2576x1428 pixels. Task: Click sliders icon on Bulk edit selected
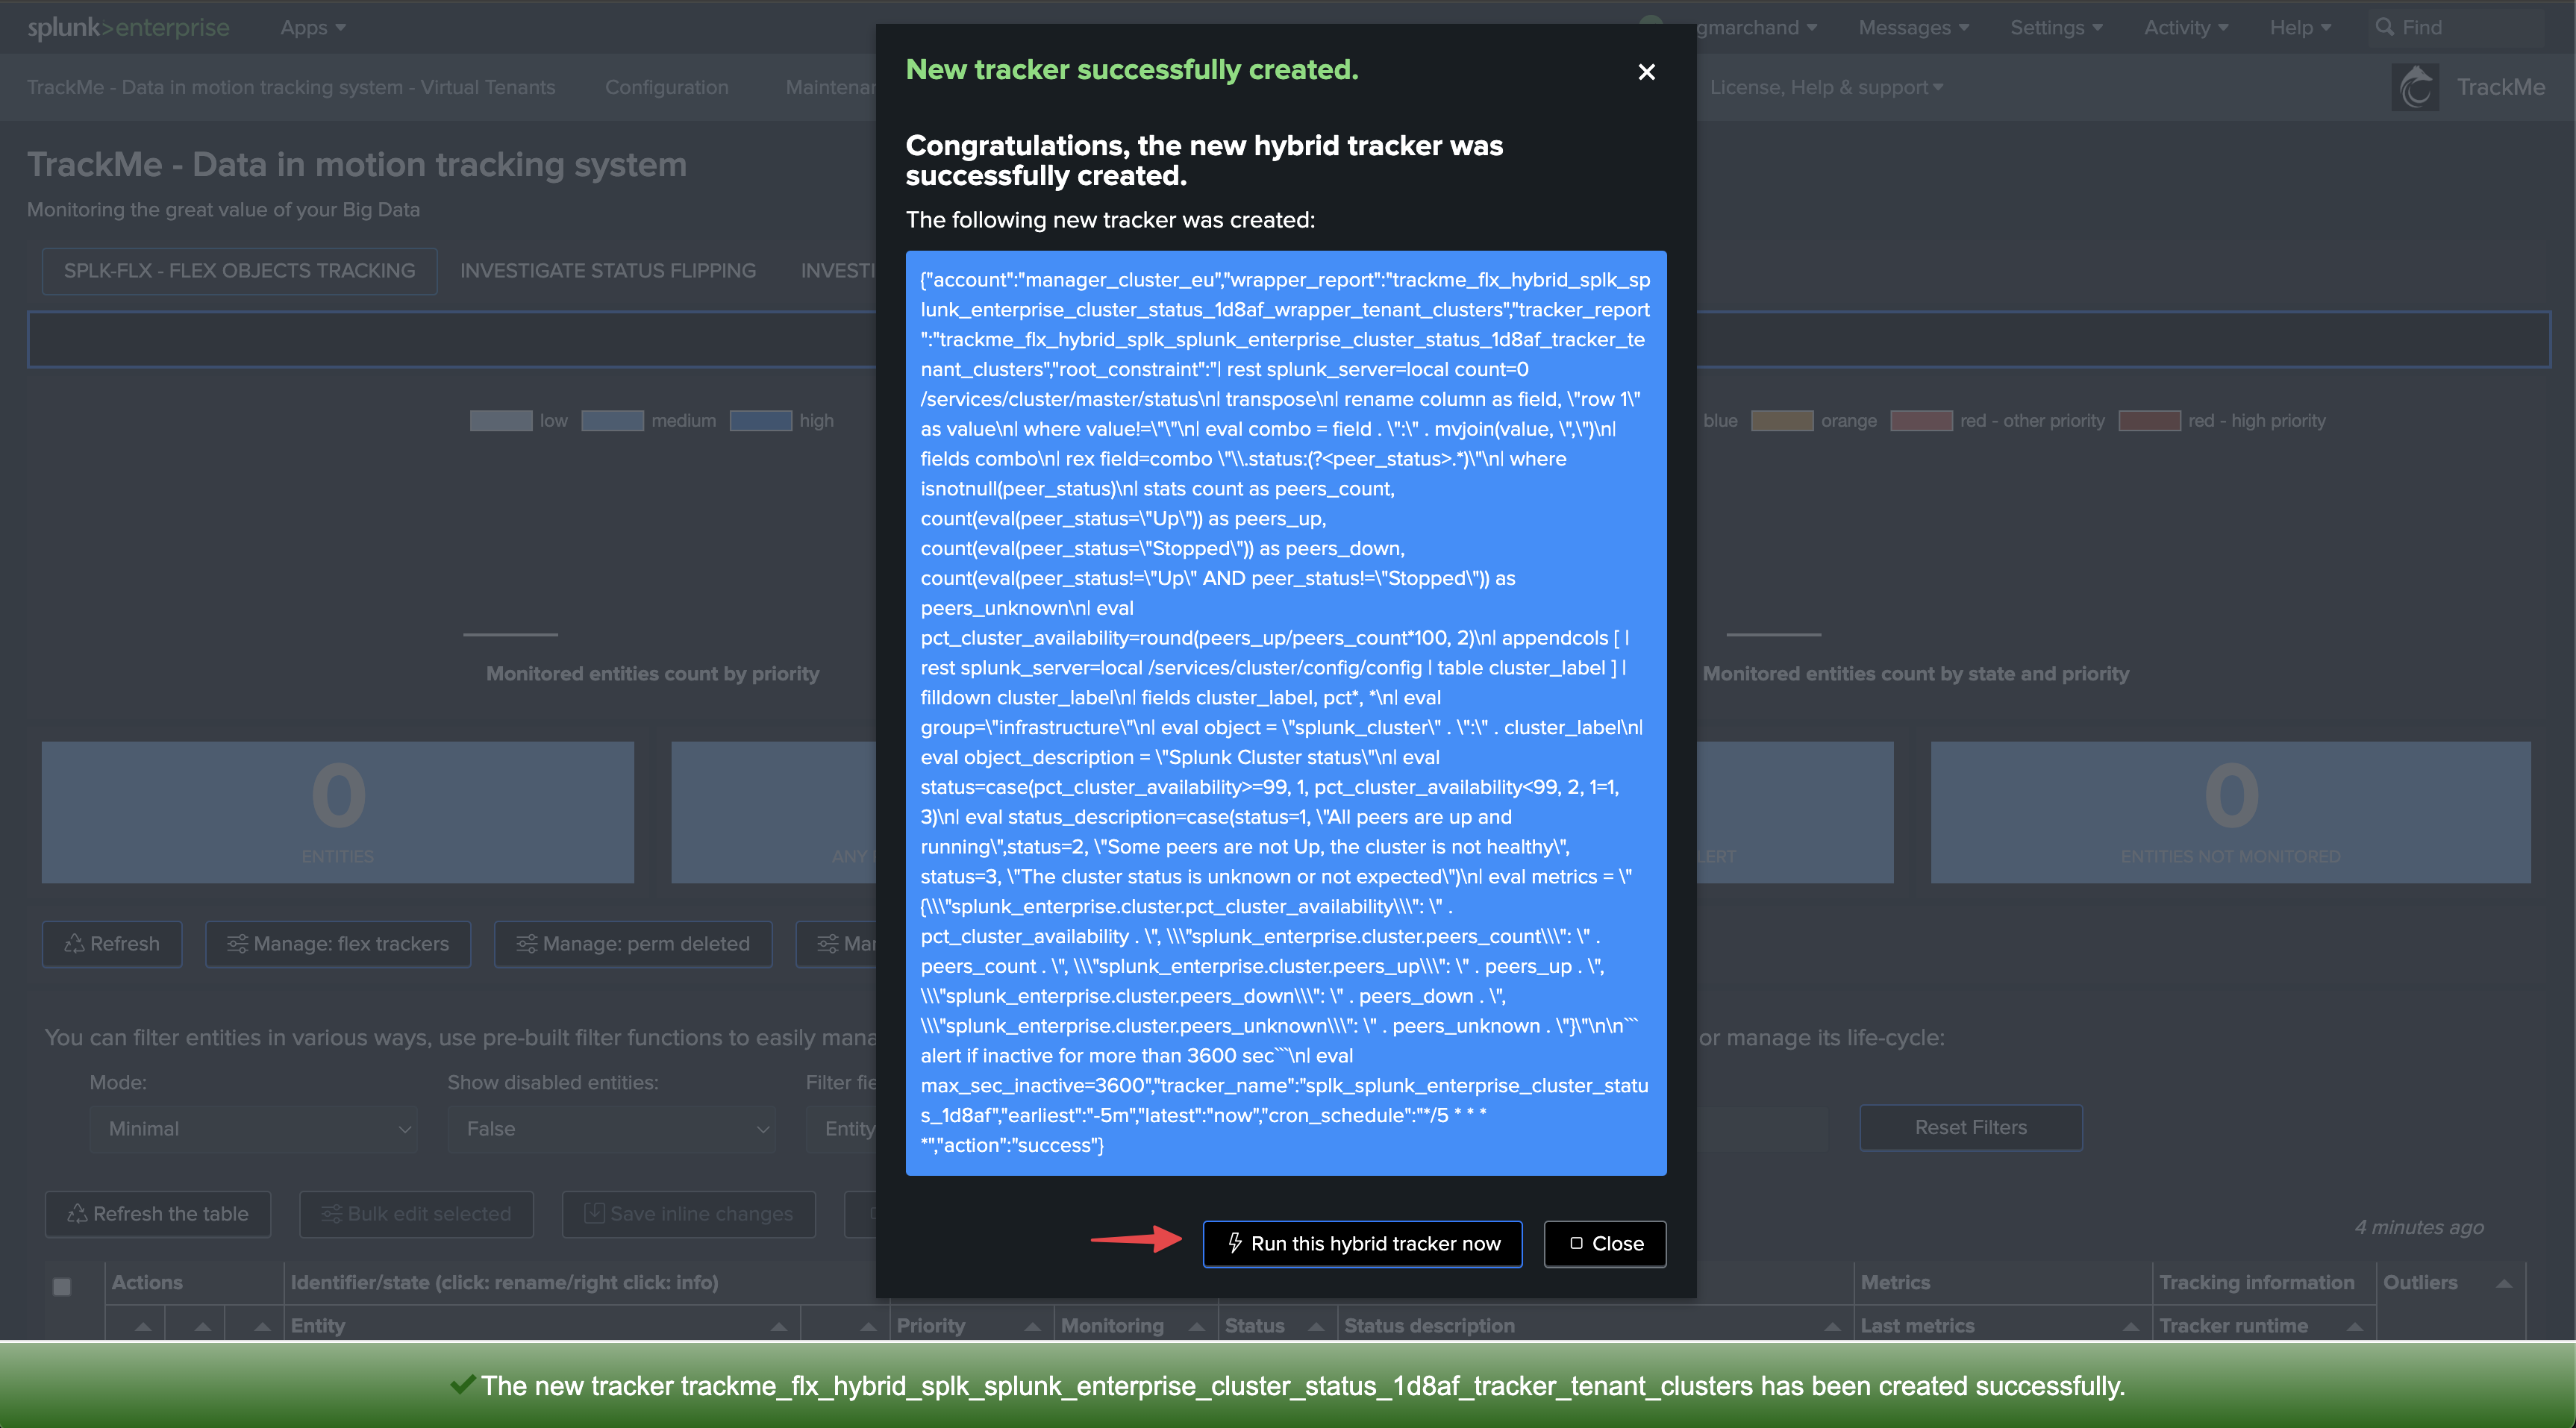pos(331,1213)
